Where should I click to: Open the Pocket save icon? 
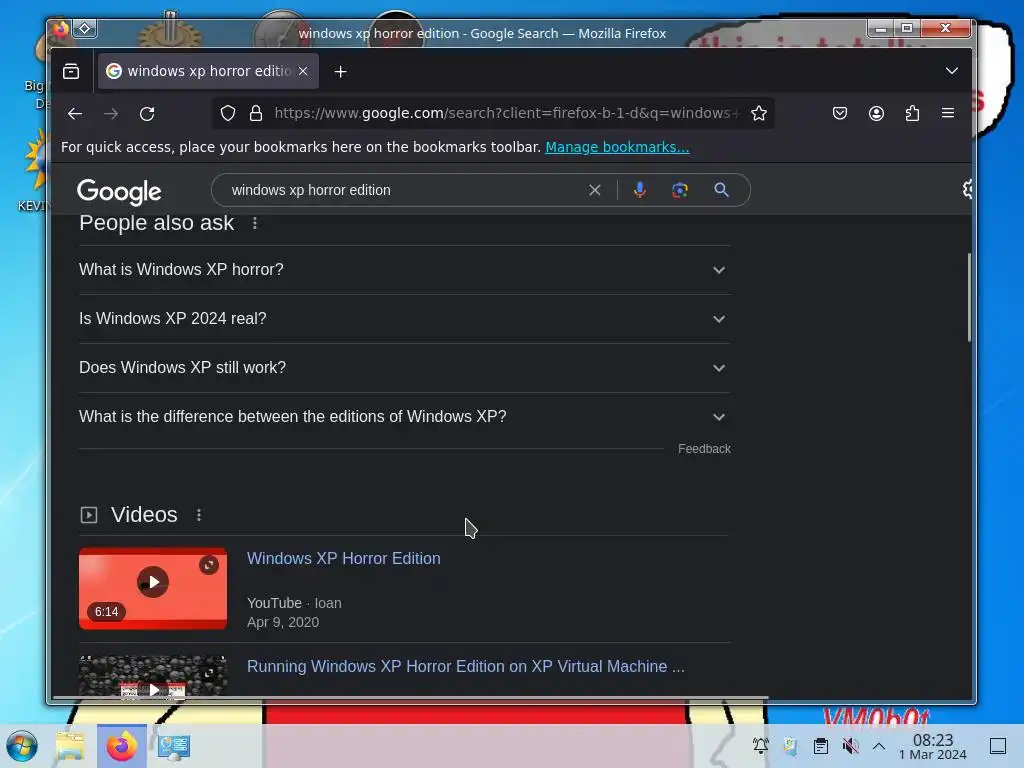(840, 114)
